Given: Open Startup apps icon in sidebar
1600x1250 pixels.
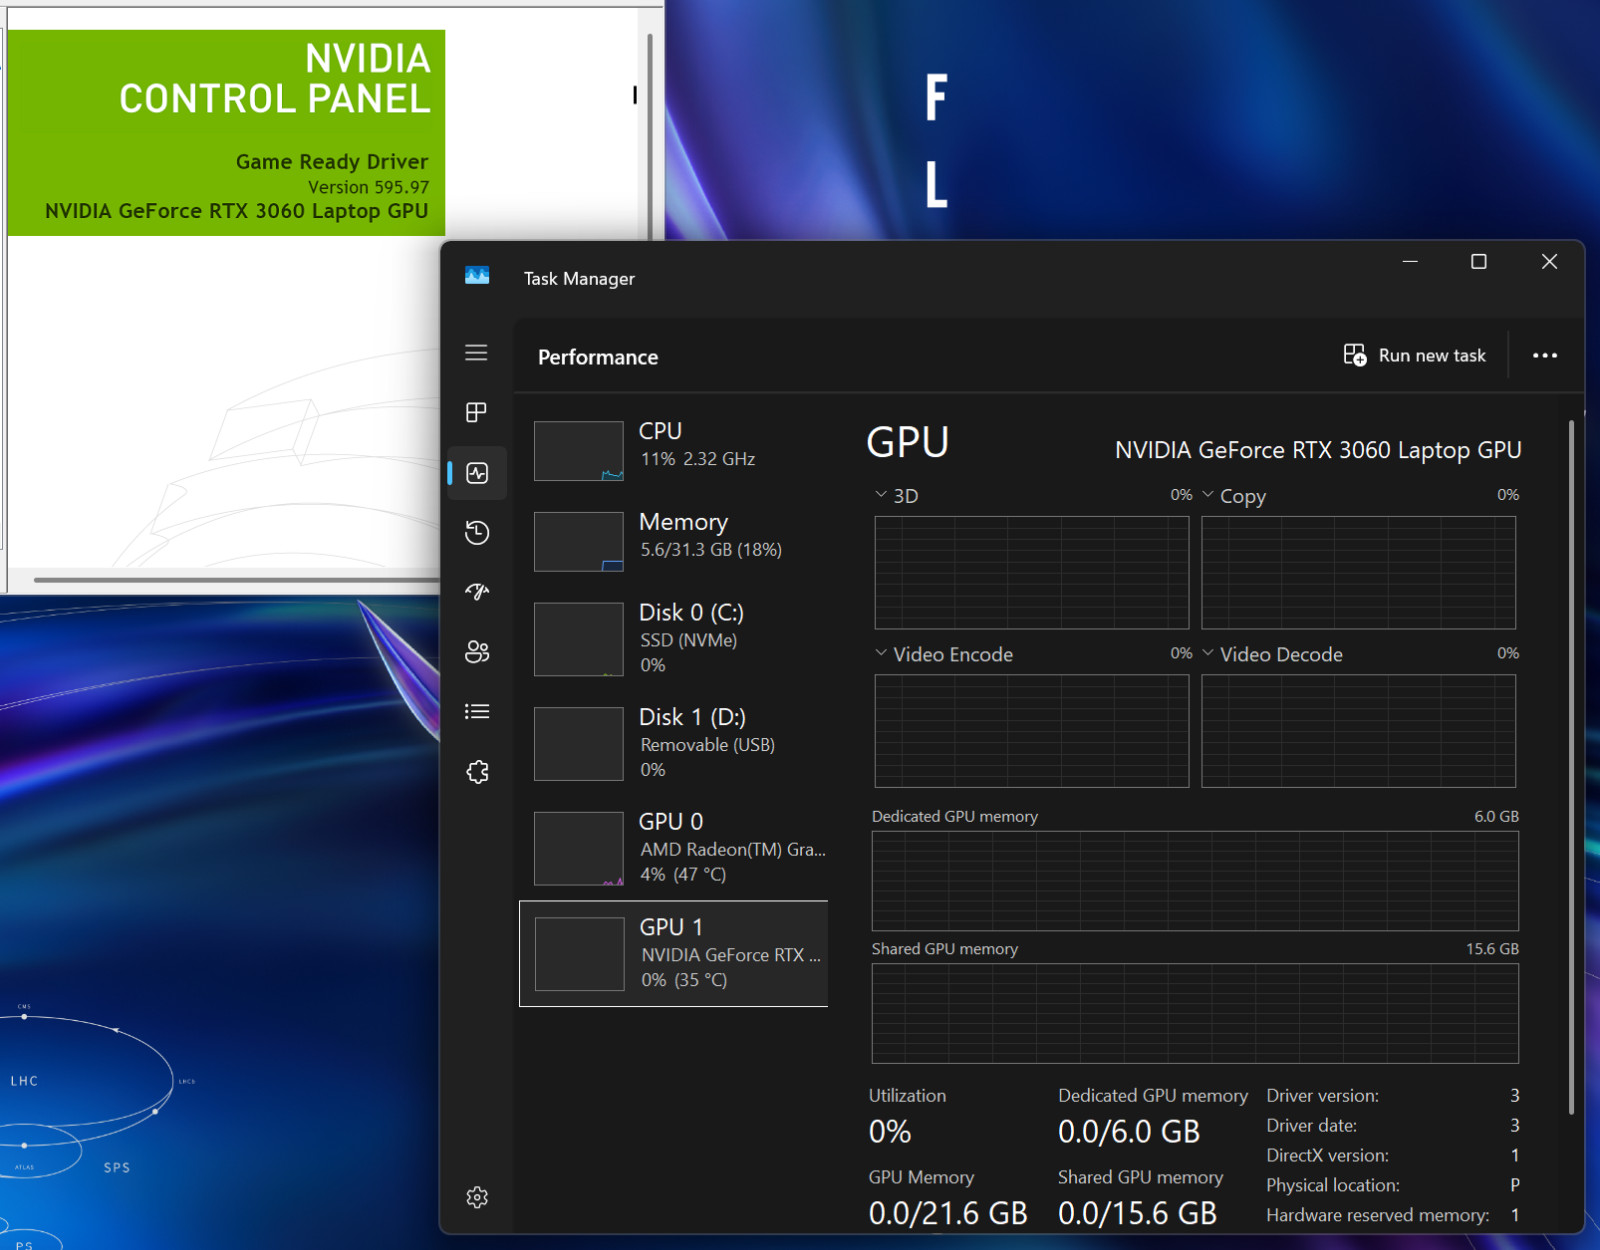Looking at the screenshot, I should coord(477,592).
